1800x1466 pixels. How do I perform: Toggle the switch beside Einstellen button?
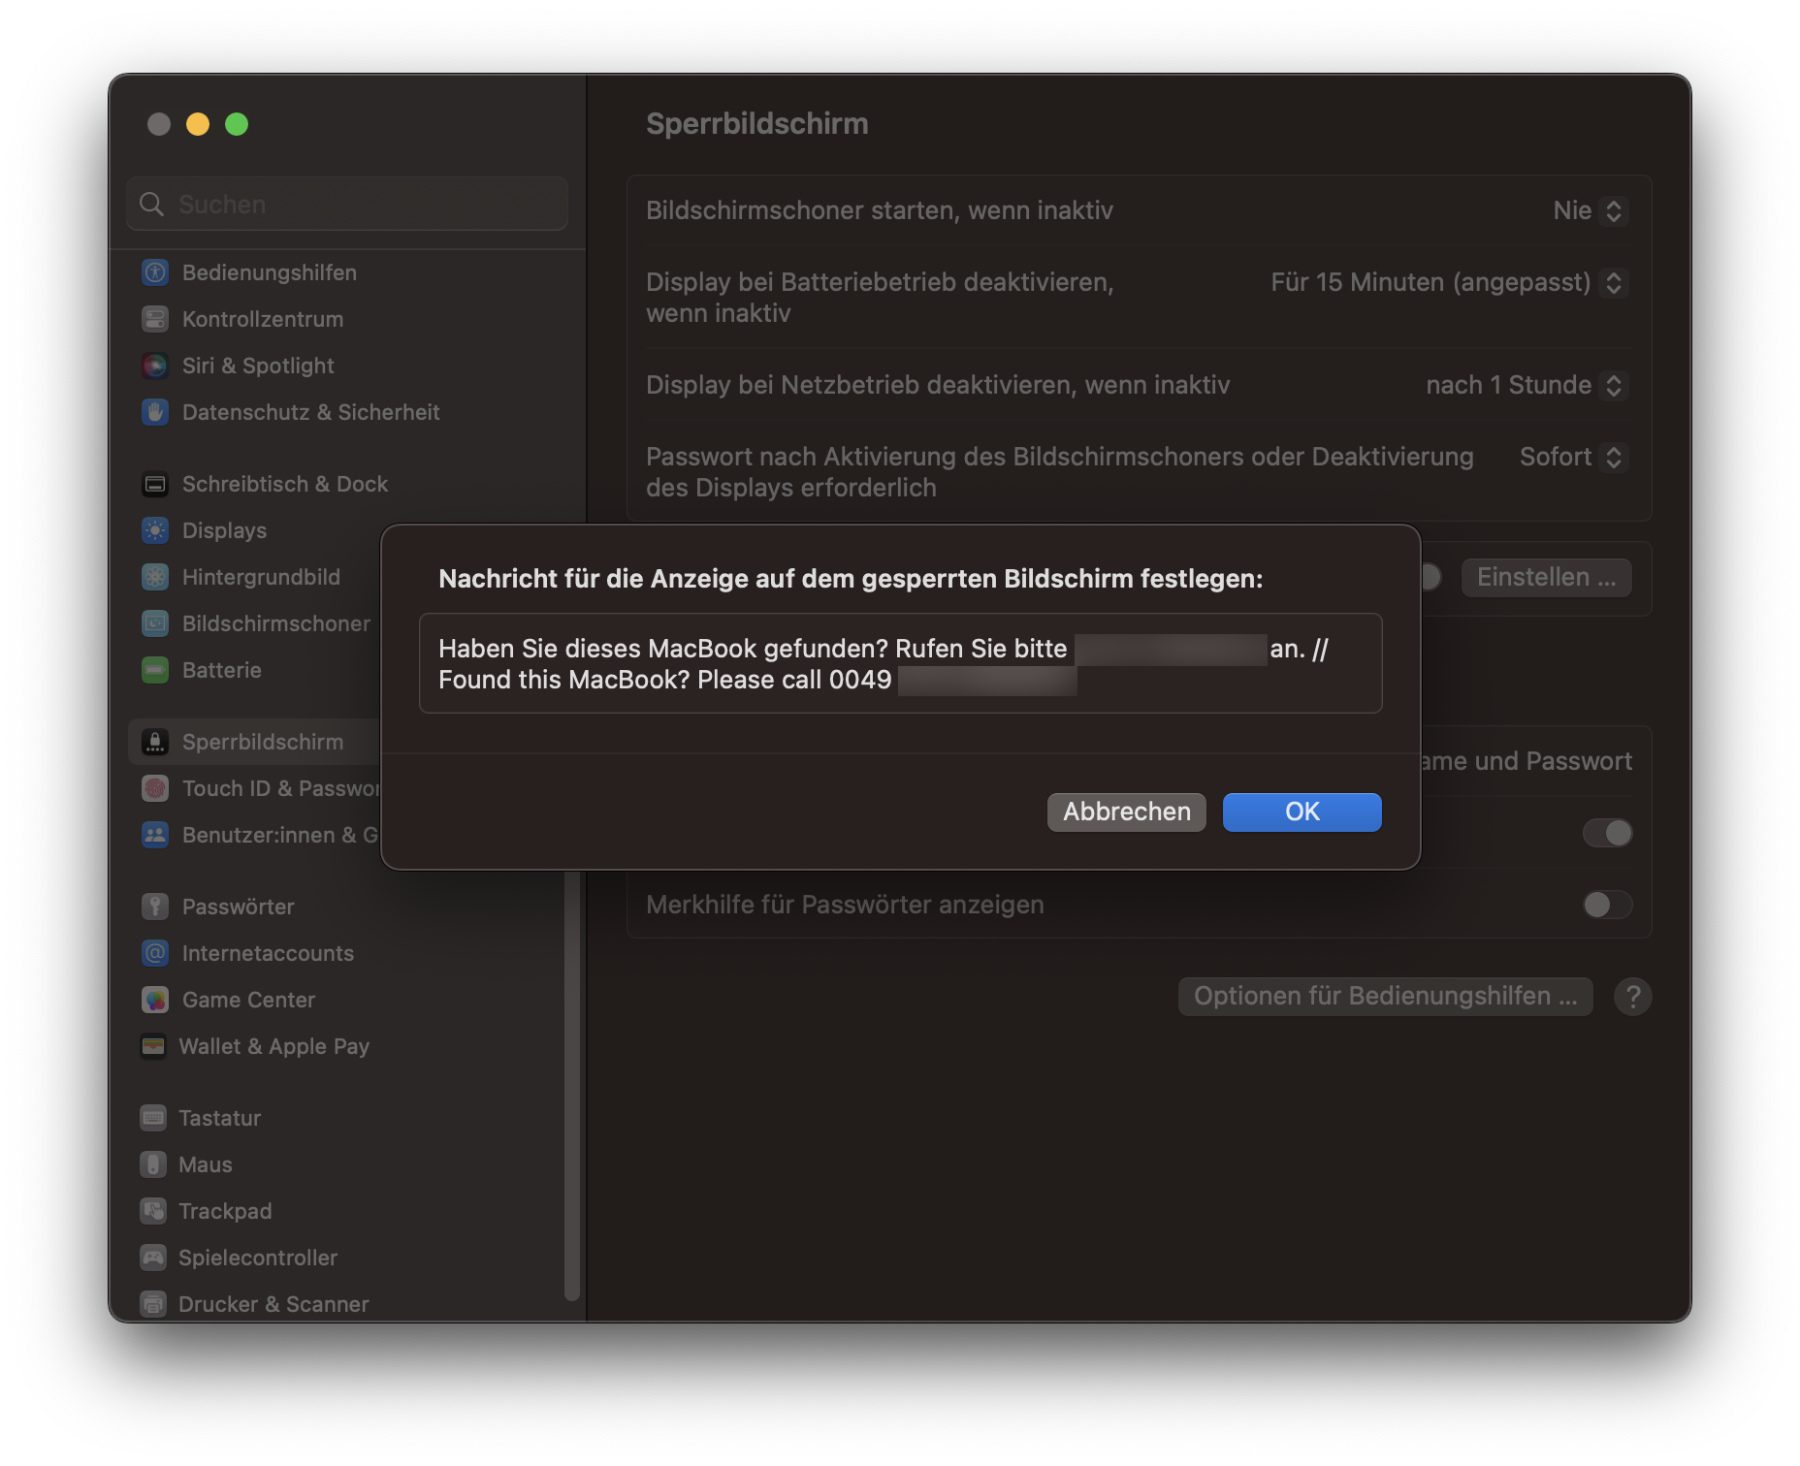(1430, 577)
